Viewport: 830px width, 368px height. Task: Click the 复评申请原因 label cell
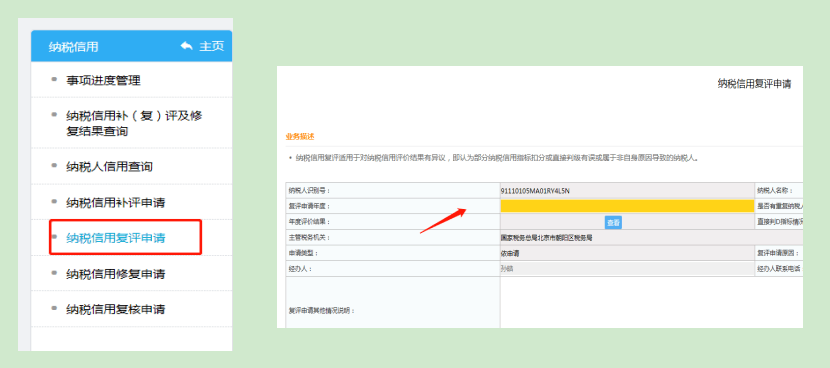779,254
